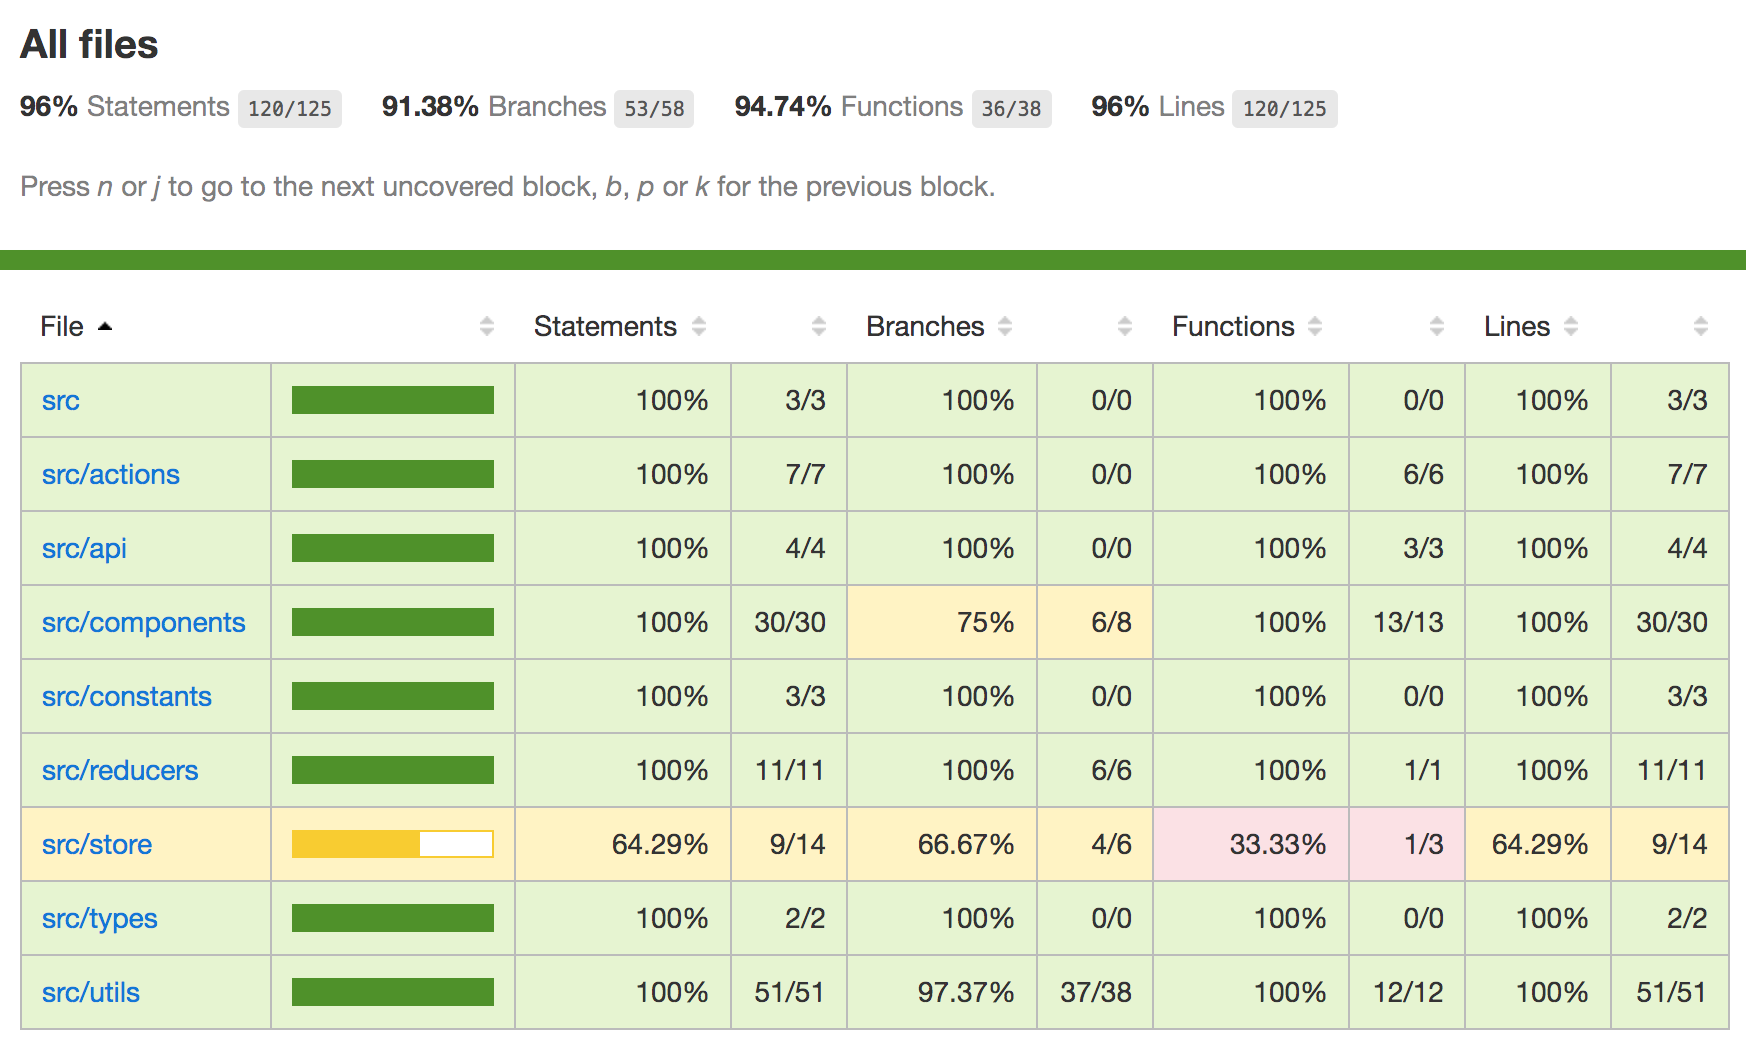Open src/components coverage details
Screen dimensions: 1746x1040
click(x=143, y=623)
